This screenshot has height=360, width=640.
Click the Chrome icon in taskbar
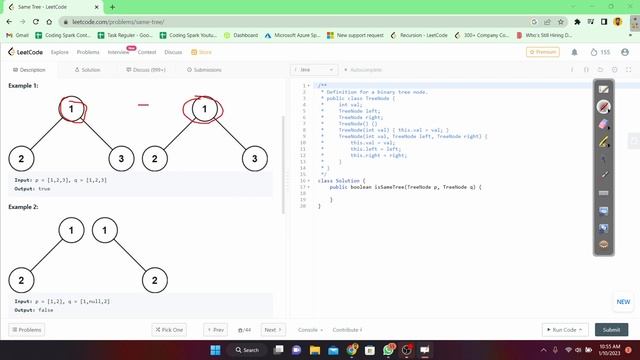tap(351, 350)
